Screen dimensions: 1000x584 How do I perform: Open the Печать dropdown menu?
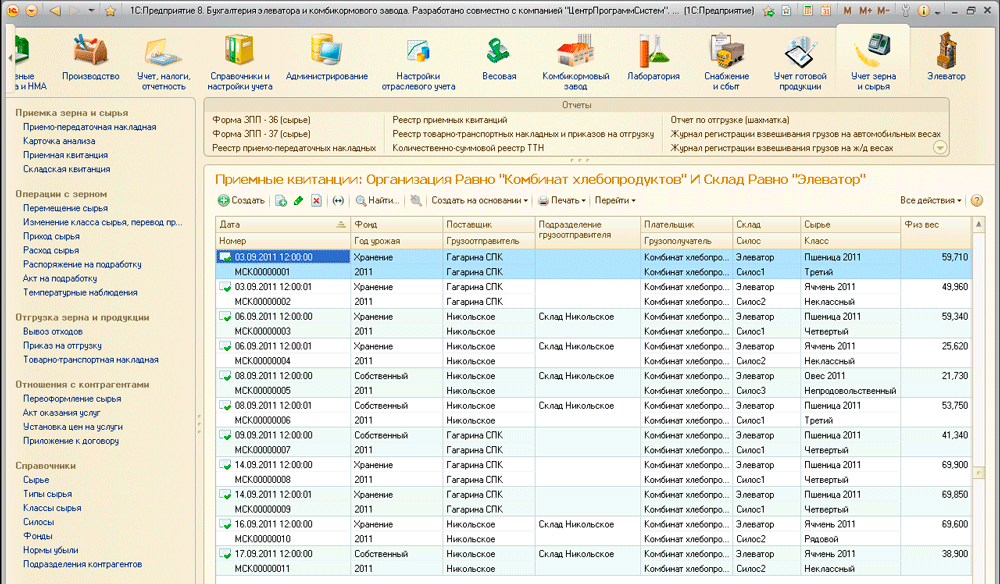[x=561, y=201]
